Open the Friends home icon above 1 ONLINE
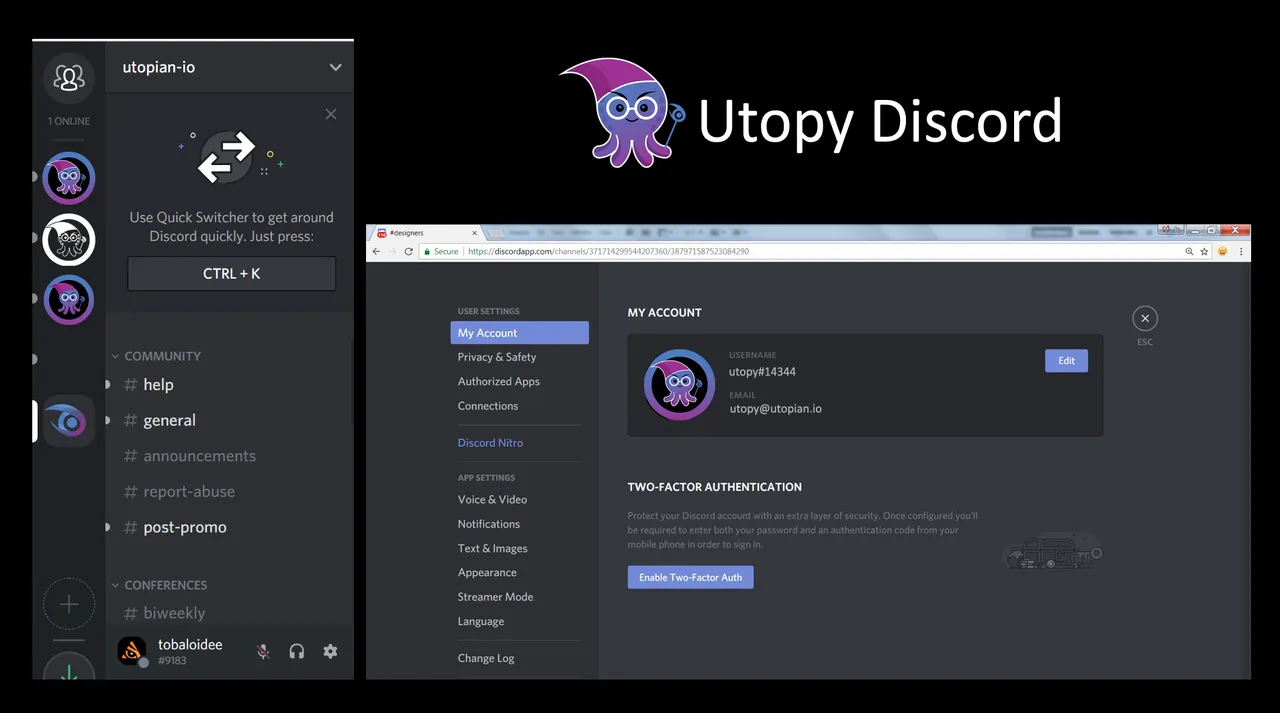 tap(69, 77)
